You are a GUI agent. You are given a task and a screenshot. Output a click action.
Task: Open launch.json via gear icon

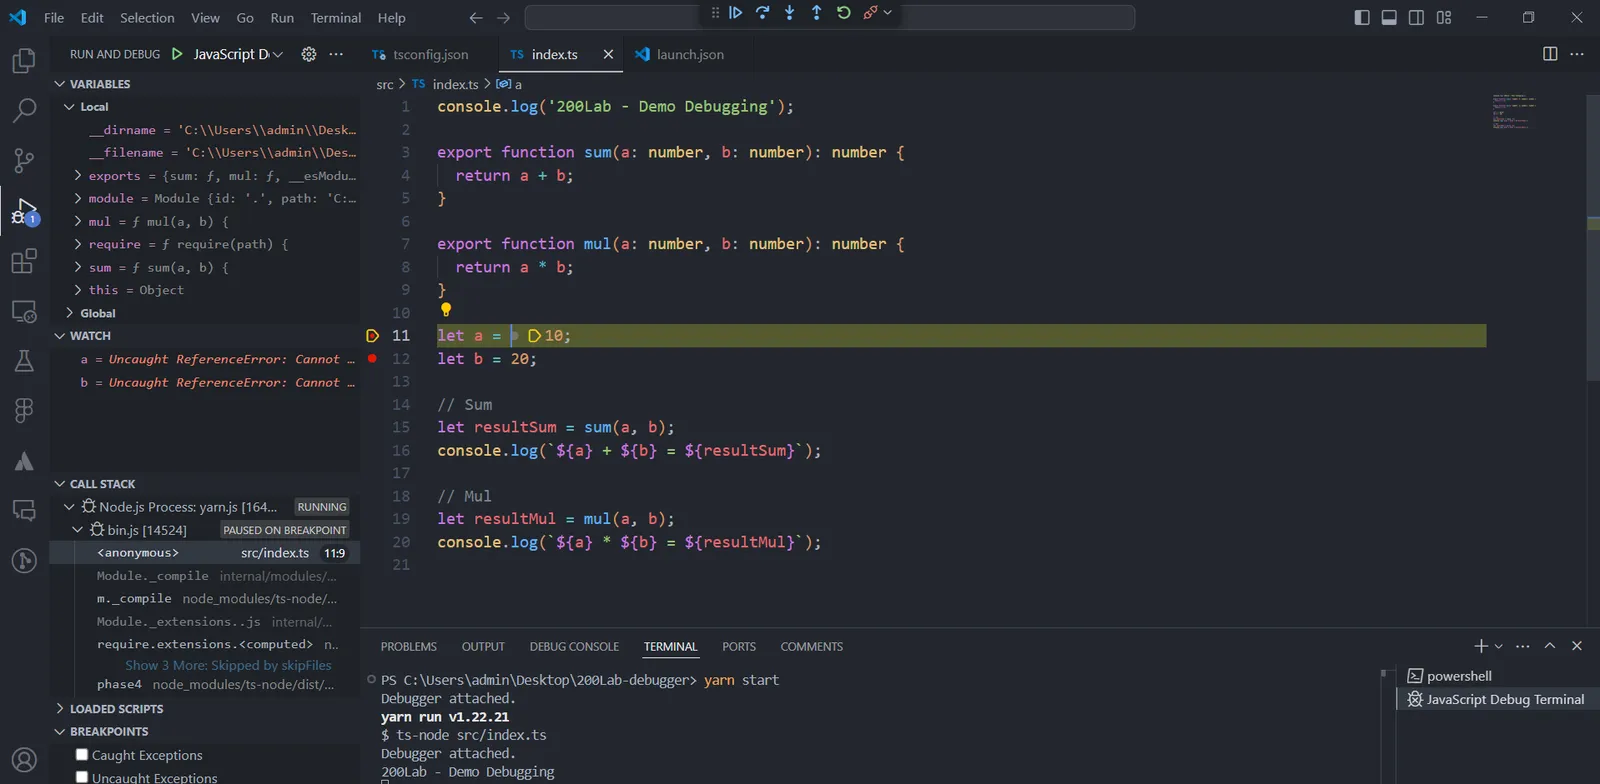pos(309,54)
